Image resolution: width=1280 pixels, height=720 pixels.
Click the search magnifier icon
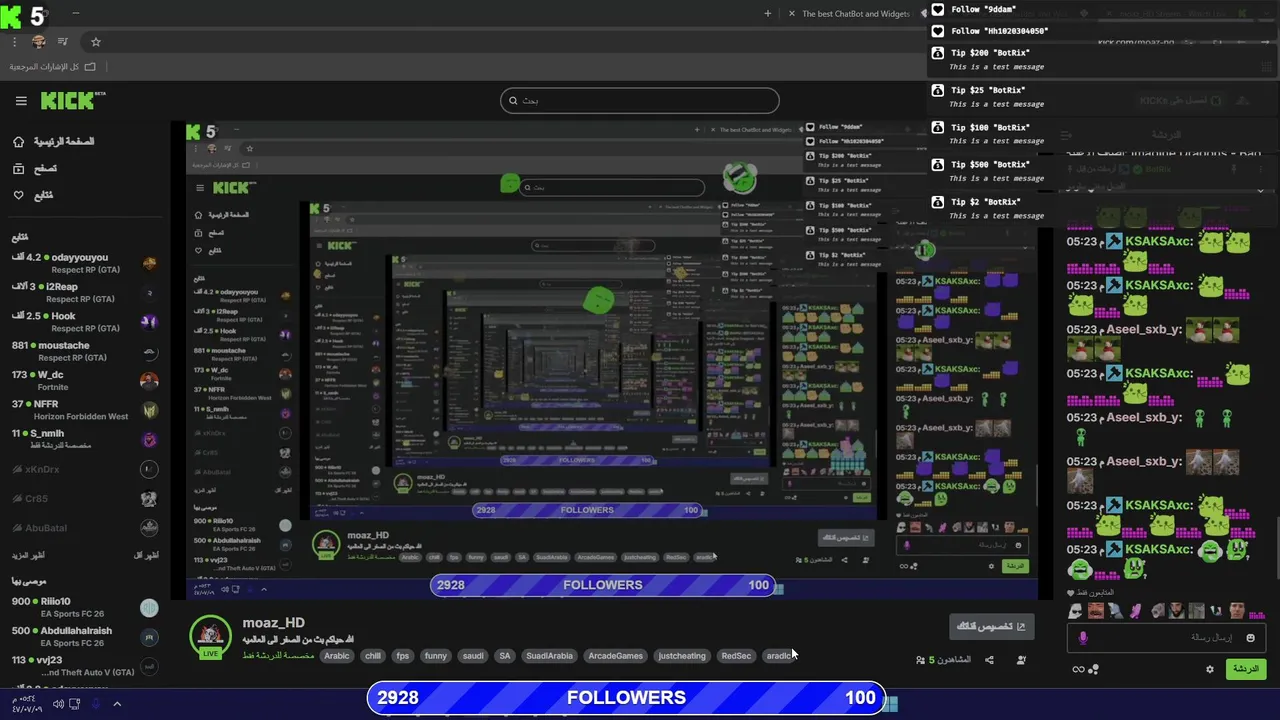point(513,100)
